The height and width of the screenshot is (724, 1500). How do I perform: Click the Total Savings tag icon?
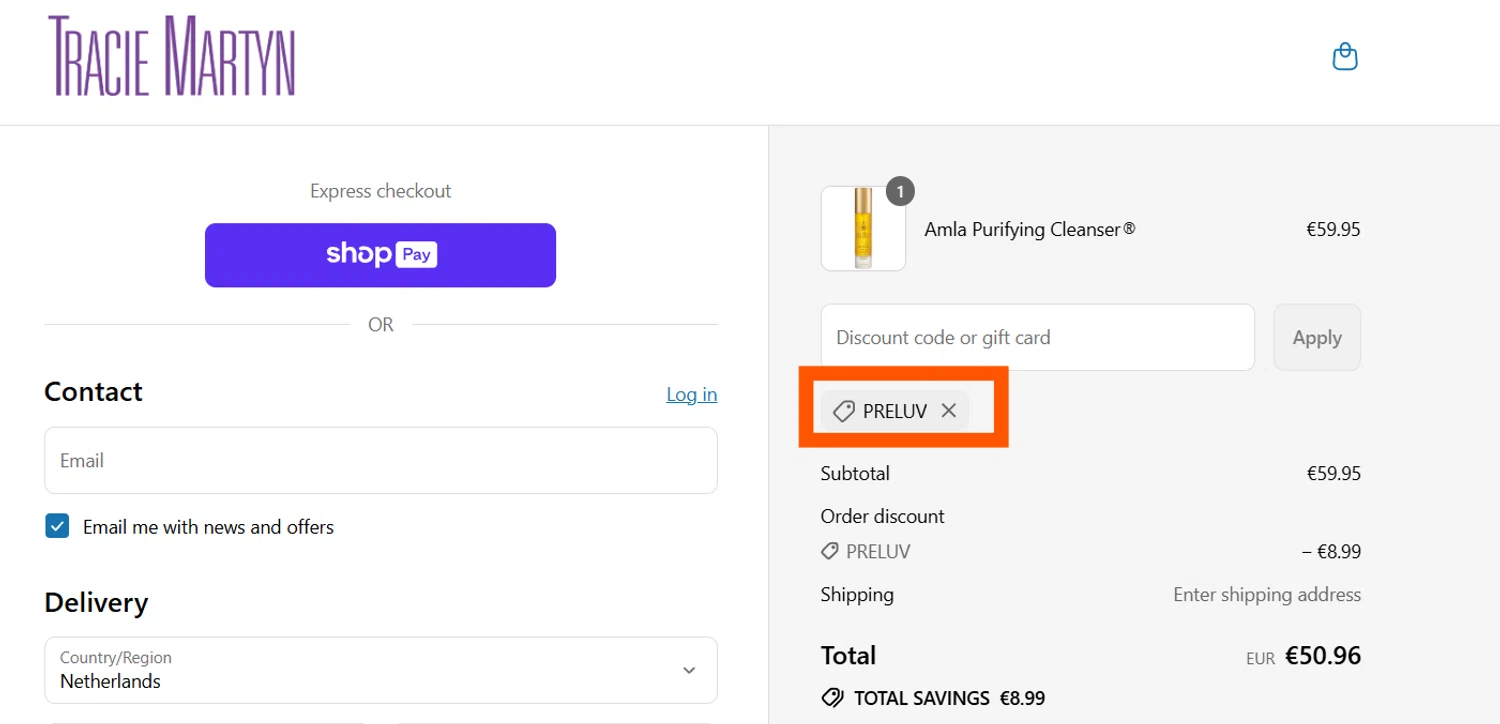832,698
